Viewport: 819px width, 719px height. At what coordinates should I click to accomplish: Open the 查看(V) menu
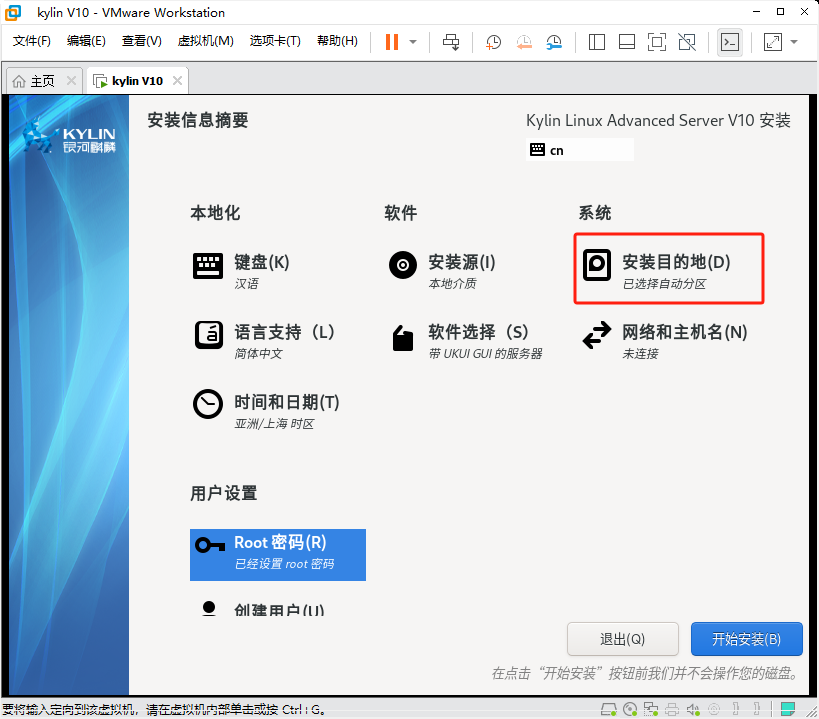(142, 41)
